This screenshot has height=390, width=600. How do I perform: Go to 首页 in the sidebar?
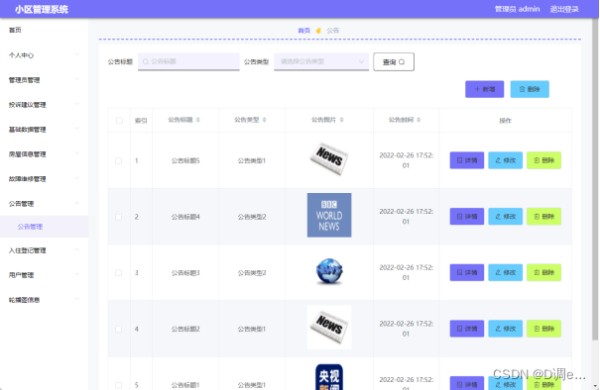[x=44, y=30]
